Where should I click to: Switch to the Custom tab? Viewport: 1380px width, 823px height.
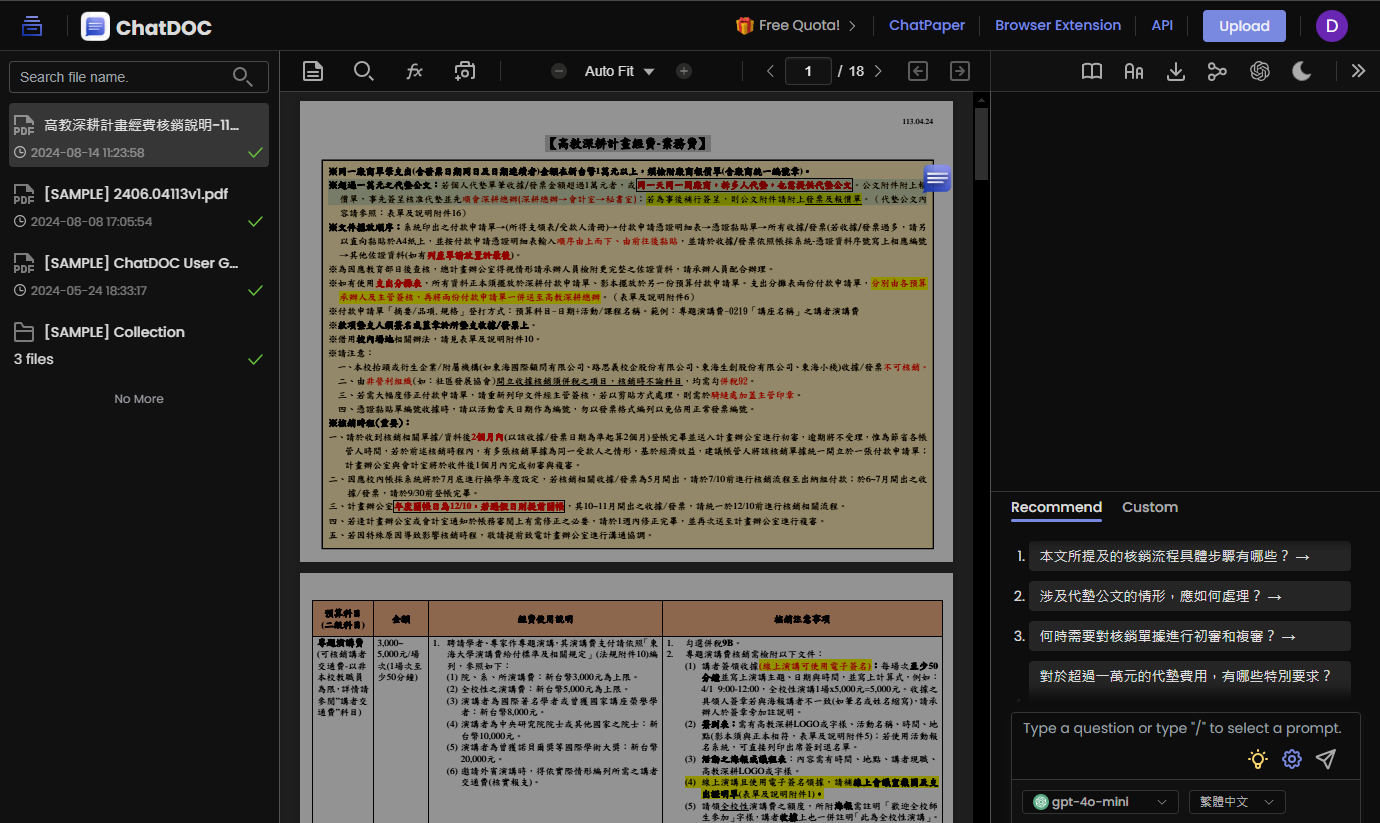(1150, 507)
